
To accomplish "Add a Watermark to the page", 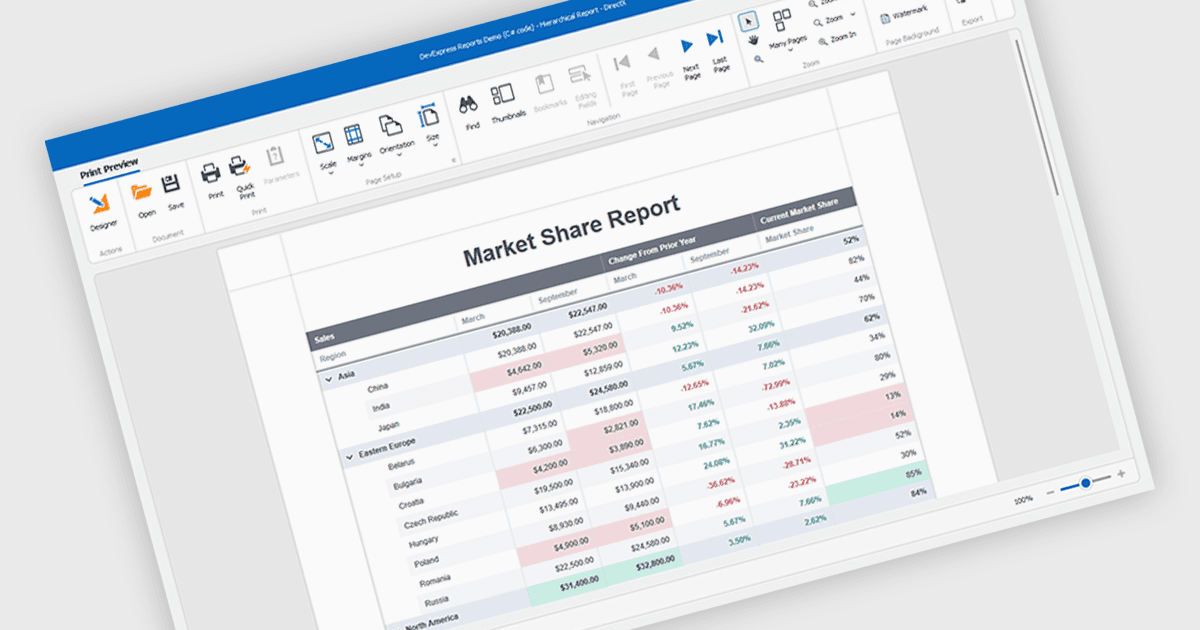I will coord(902,16).
